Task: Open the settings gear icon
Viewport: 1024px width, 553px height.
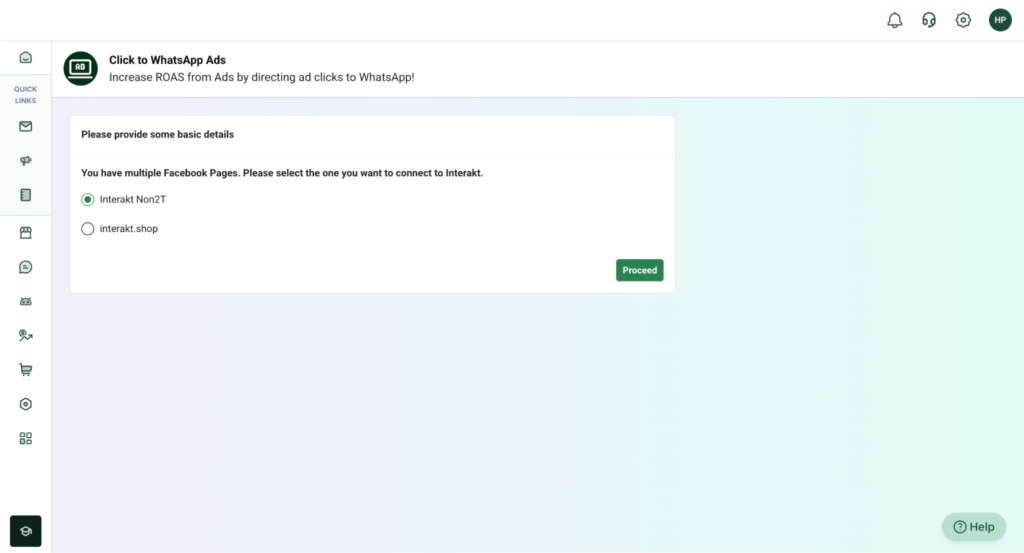Action: (963, 20)
